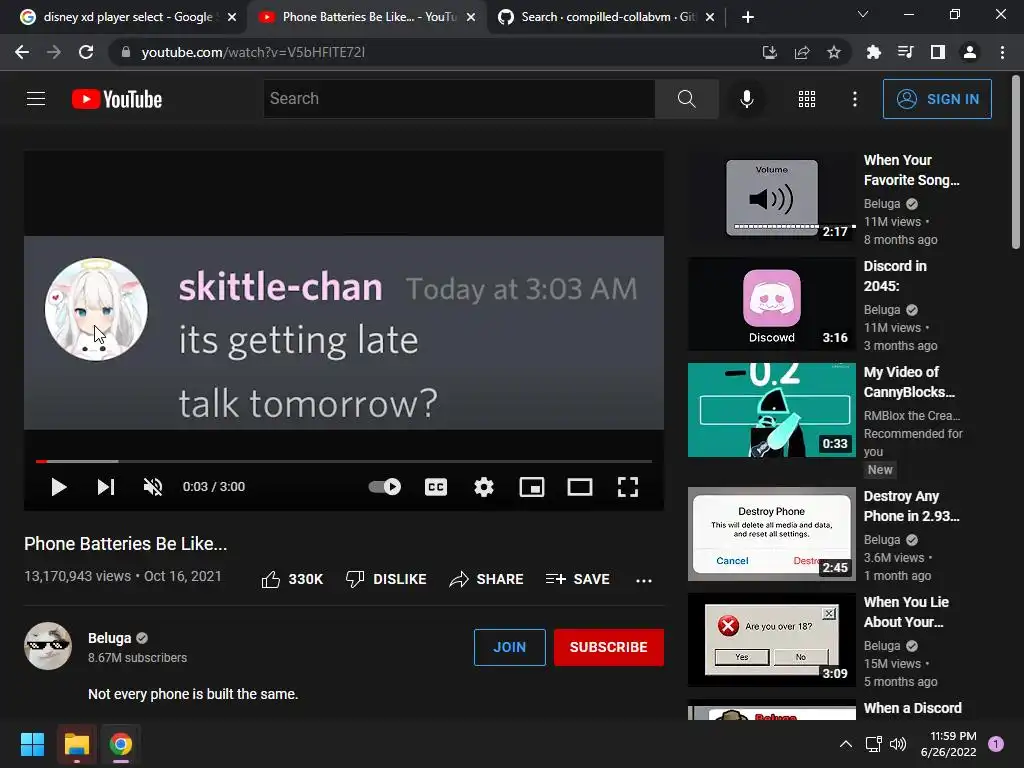This screenshot has height=768, width=1024.
Task: Save video to a playlist
Action: pos(577,579)
